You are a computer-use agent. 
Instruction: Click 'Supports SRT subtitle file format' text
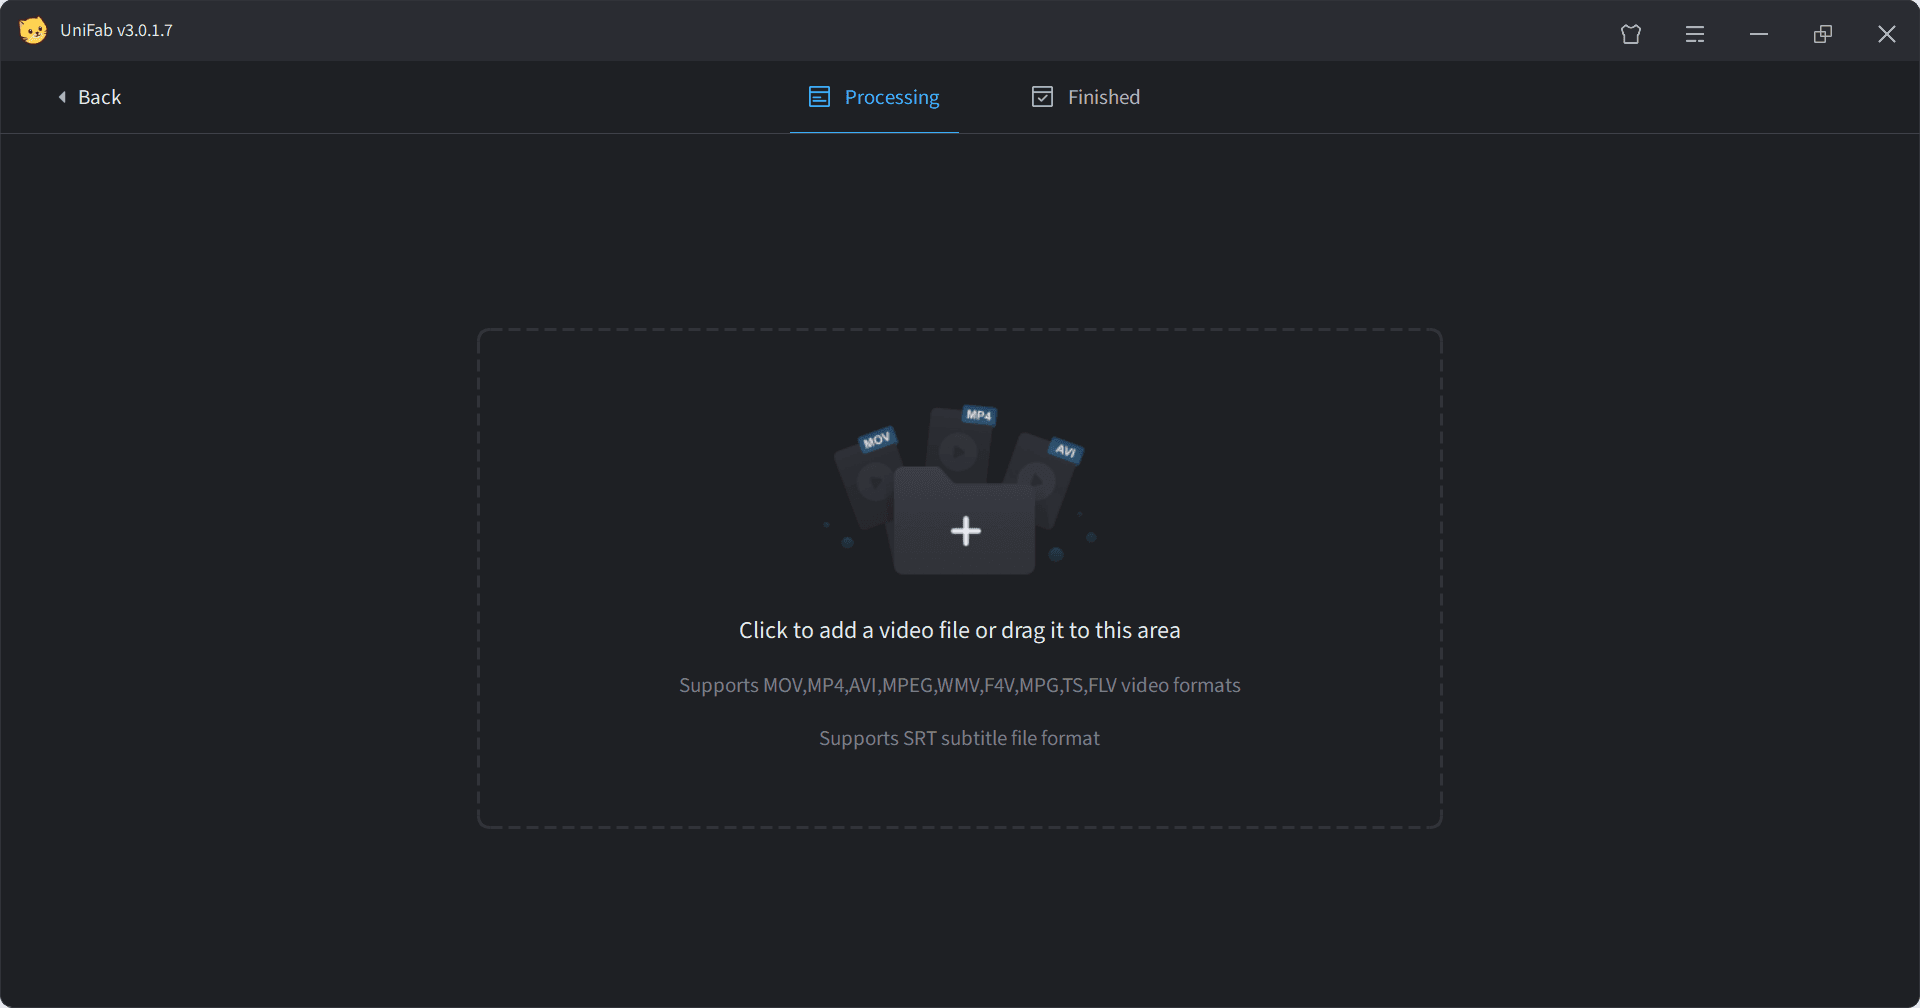pos(959,738)
